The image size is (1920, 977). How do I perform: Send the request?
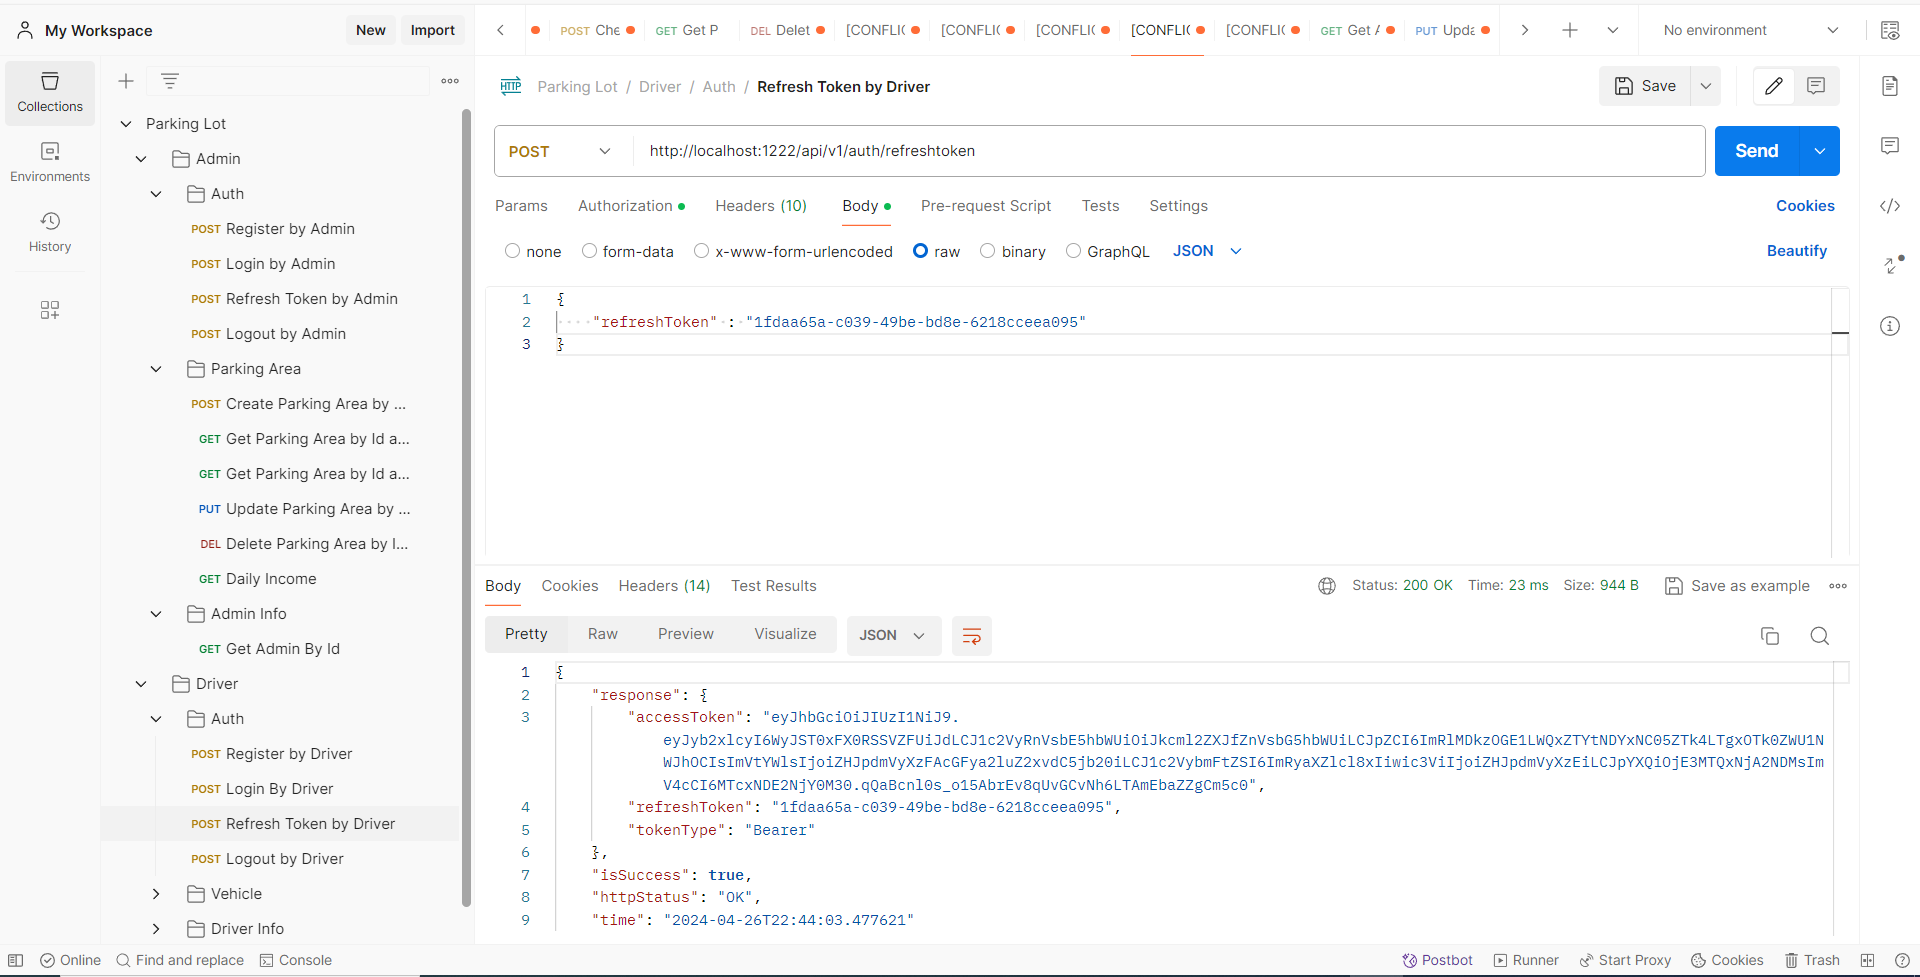click(1757, 151)
